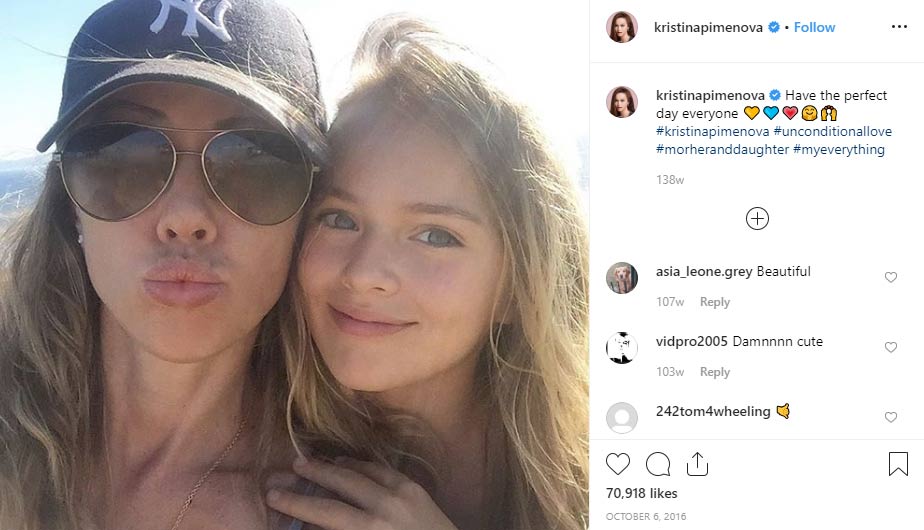Open vidpro2005's profile avatar
This screenshot has width=924, height=530.
coord(622,348)
